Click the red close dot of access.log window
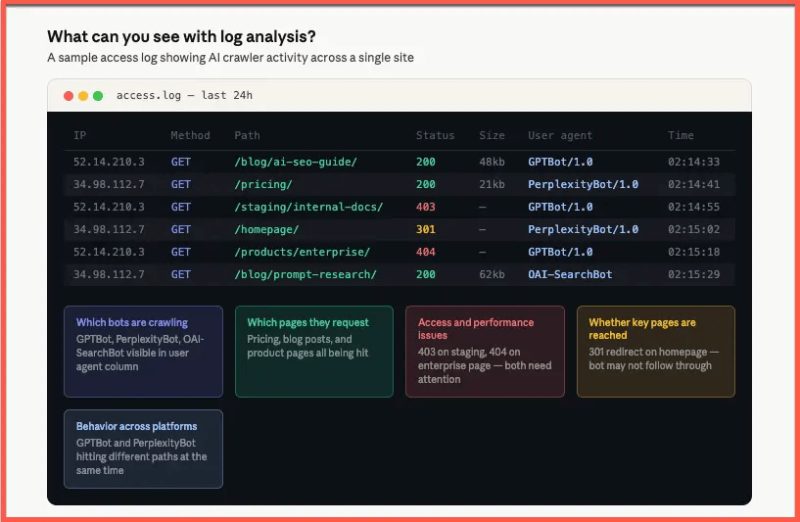 click(68, 96)
